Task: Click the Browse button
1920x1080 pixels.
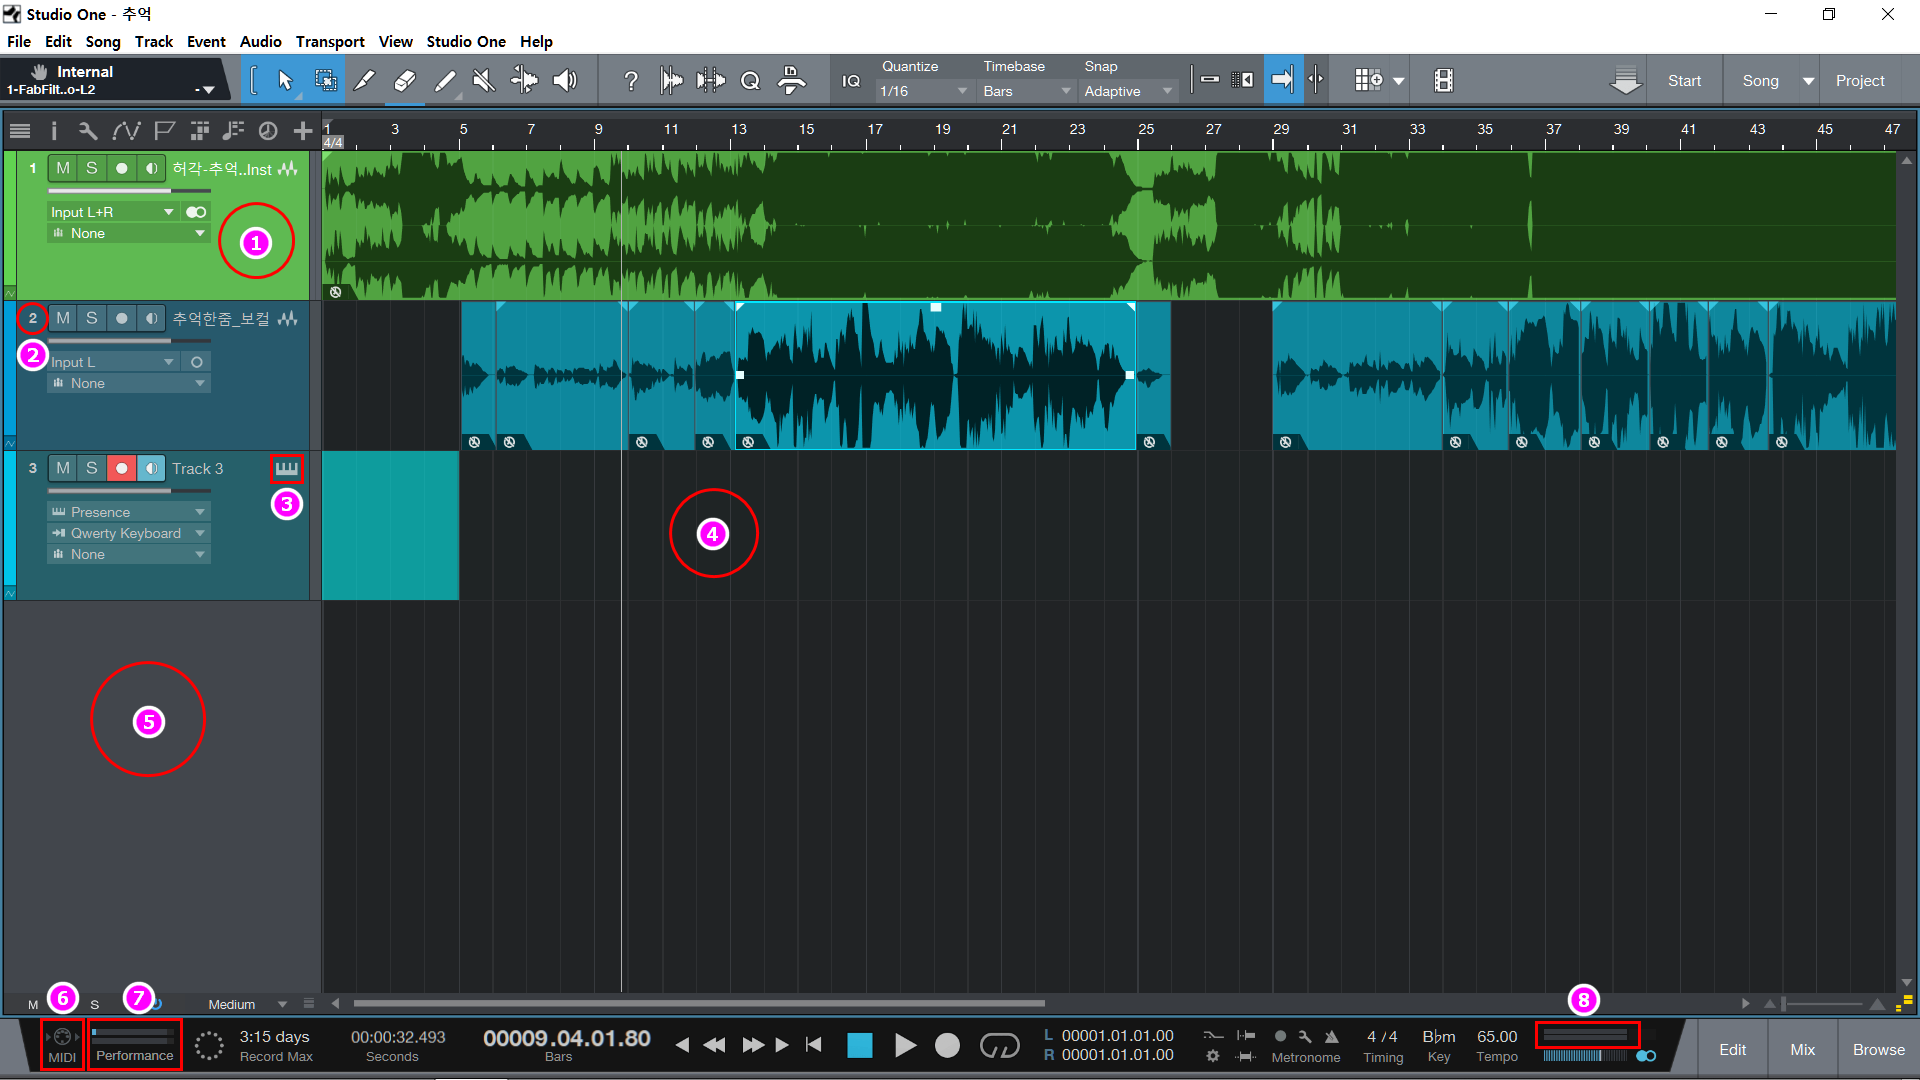Action: (1878, 1049)
